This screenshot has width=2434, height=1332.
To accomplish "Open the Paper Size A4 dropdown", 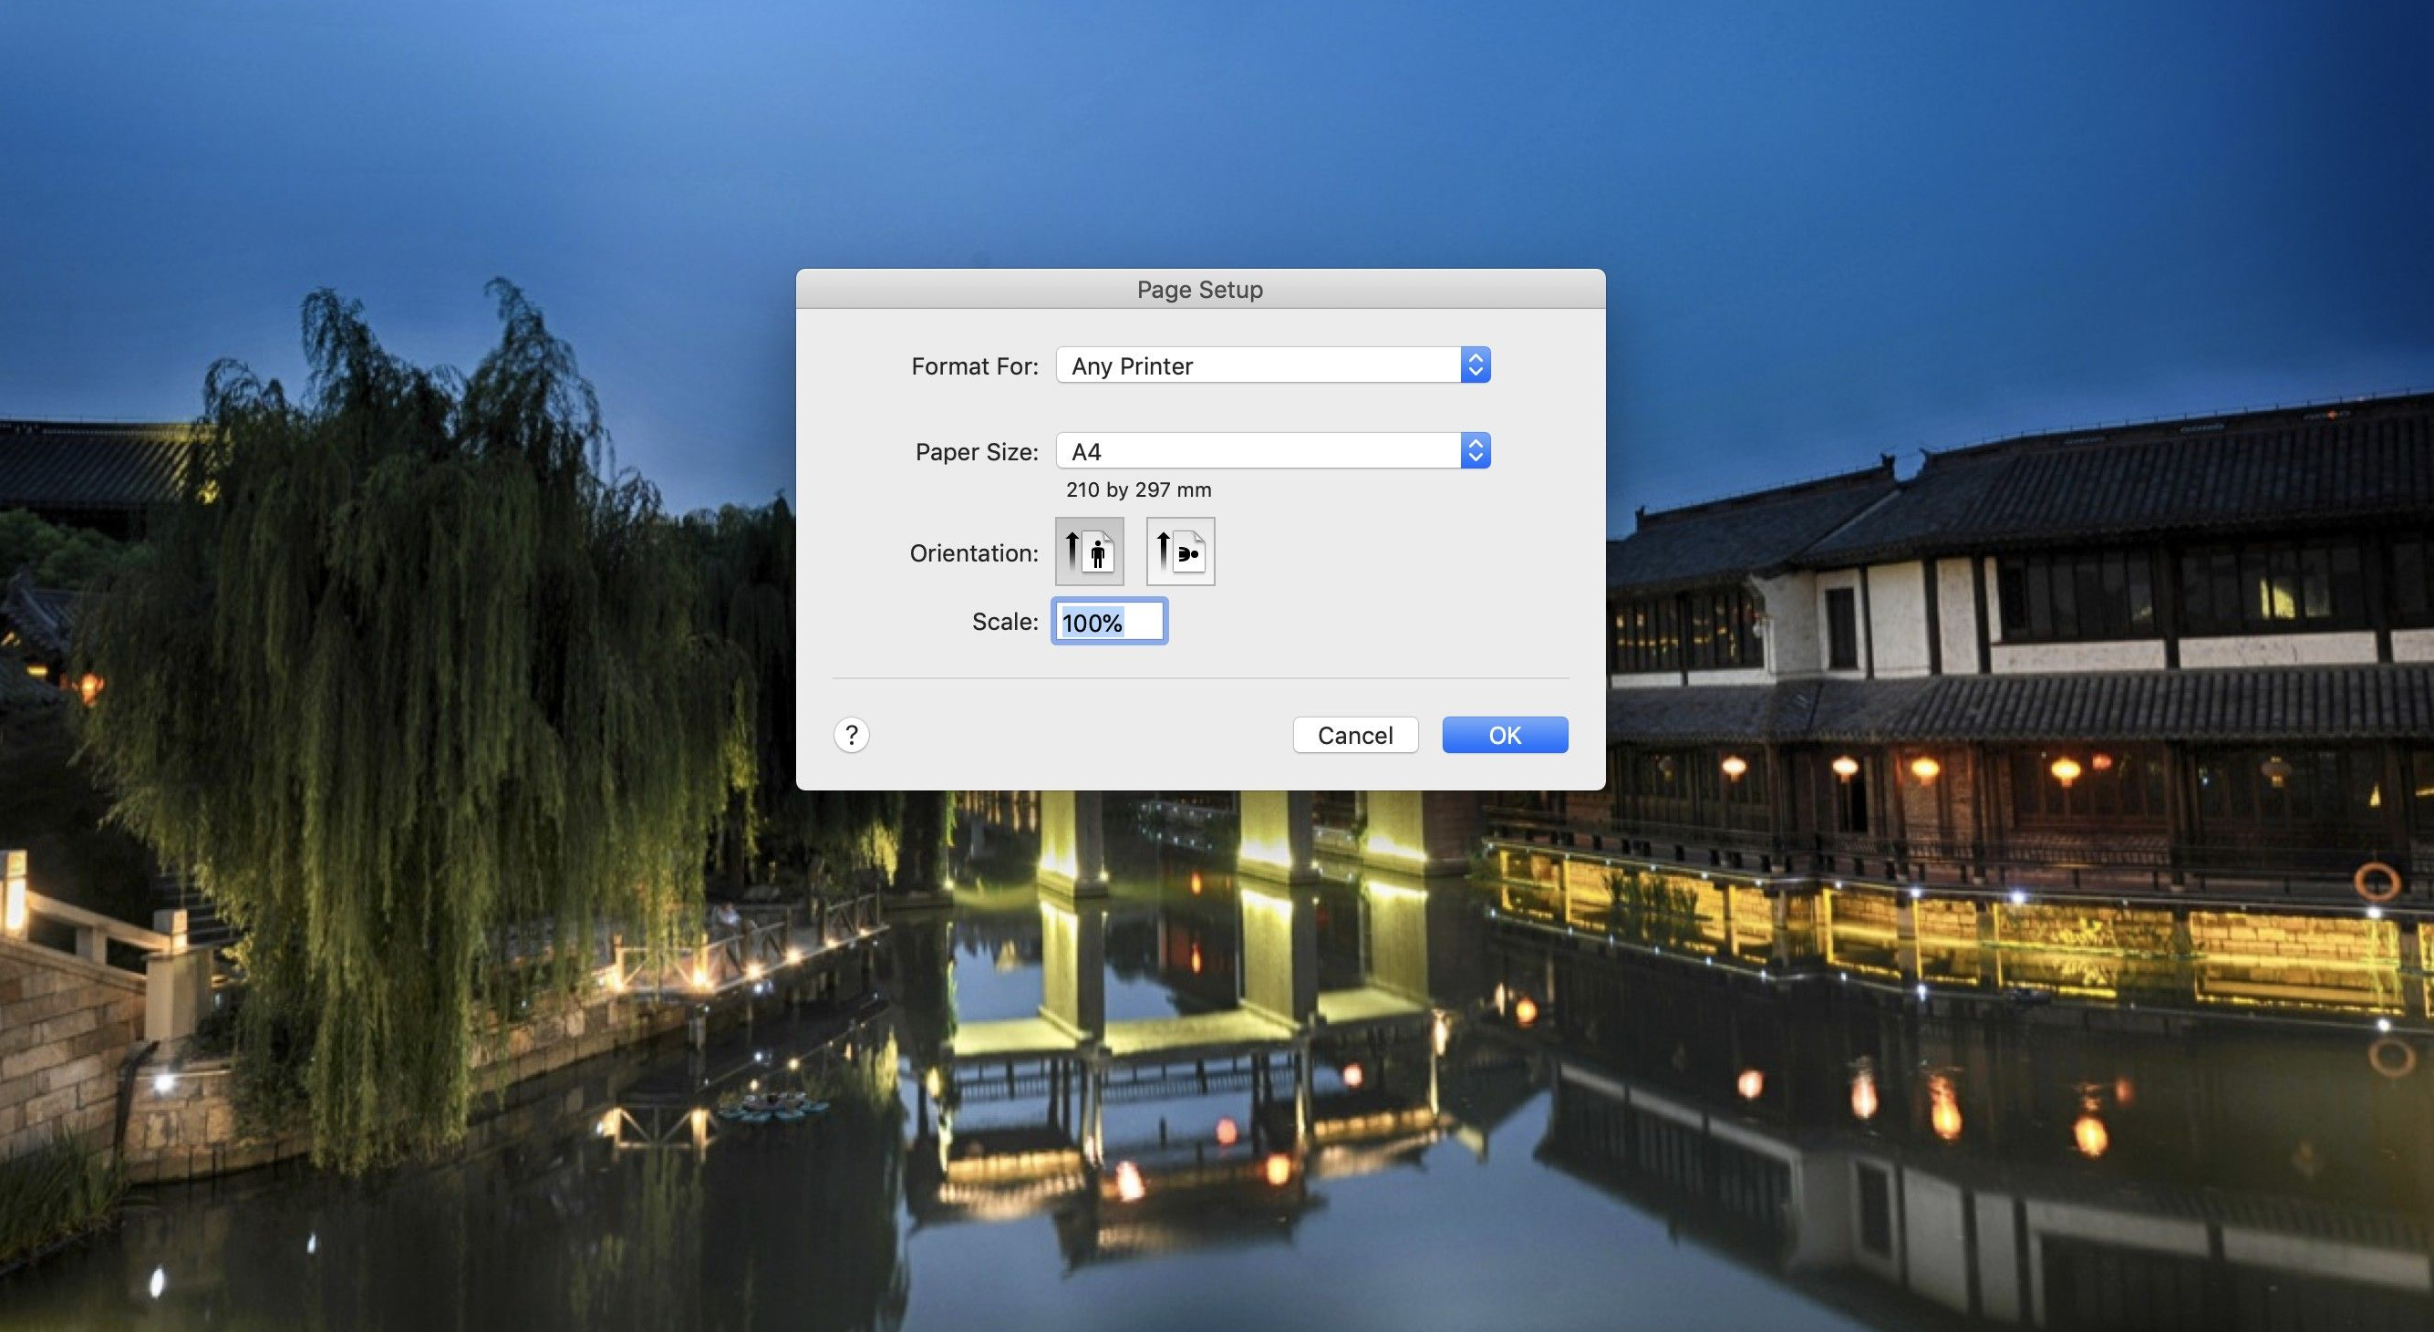I will coord(1273,451).
